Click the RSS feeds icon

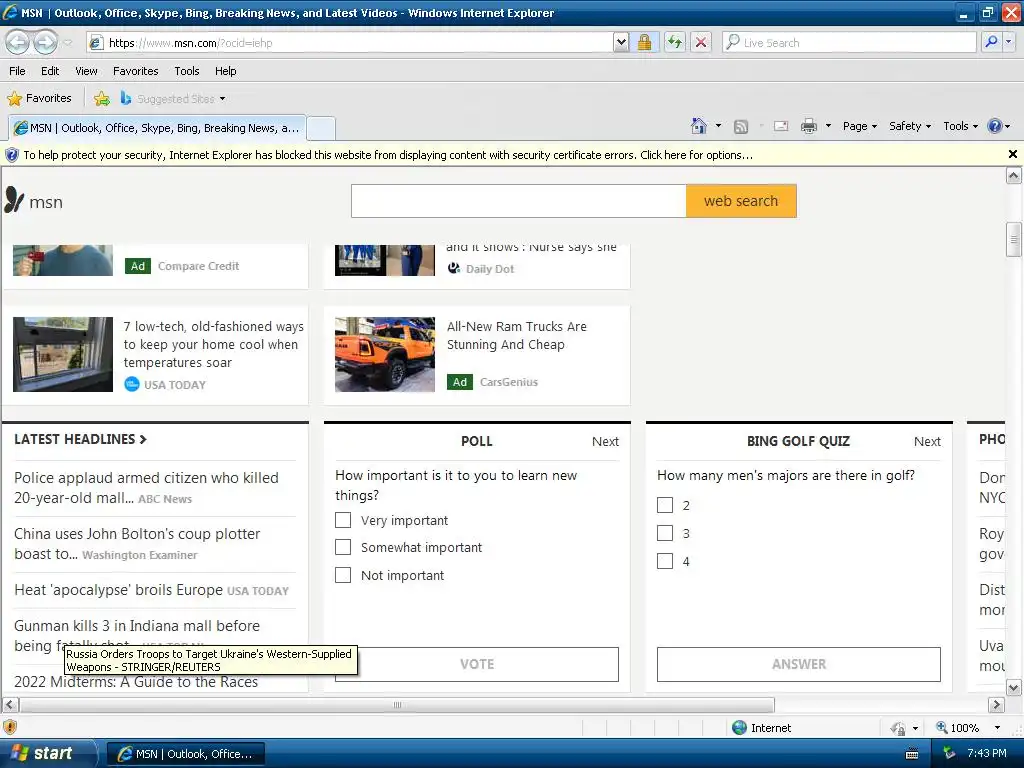741,127
